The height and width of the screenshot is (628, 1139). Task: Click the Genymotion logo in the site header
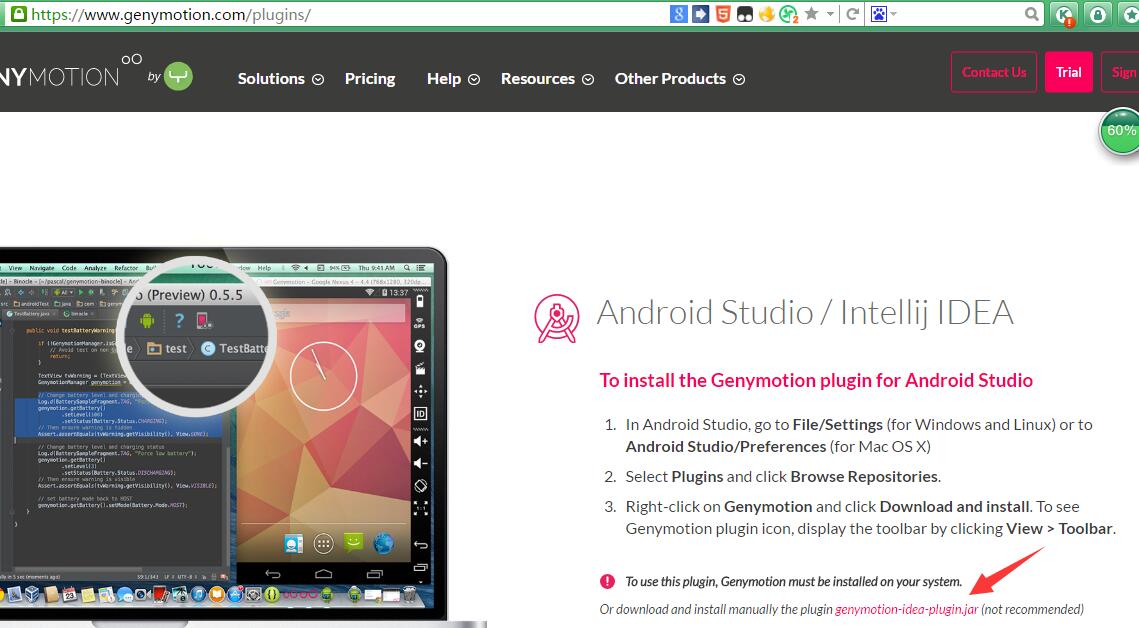point(70,73)
